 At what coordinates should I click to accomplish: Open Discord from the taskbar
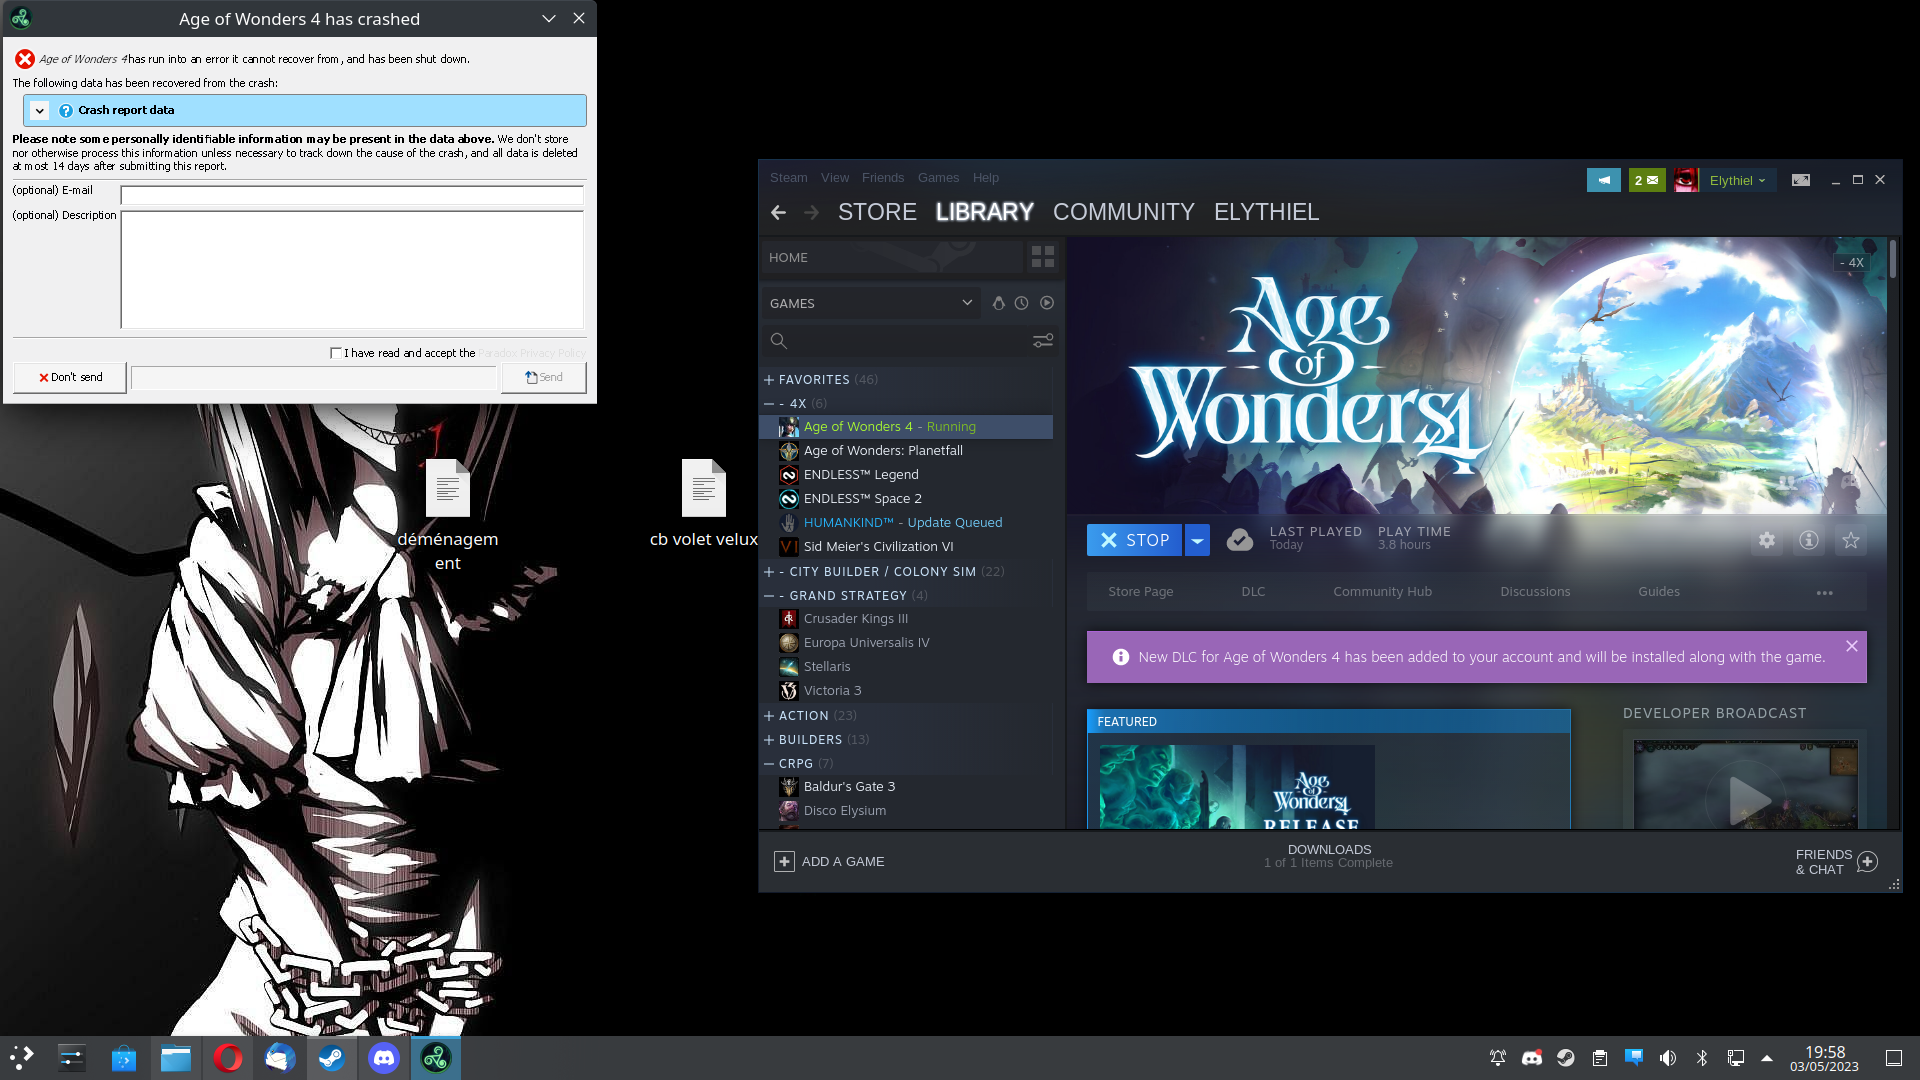pos(384,1058)
